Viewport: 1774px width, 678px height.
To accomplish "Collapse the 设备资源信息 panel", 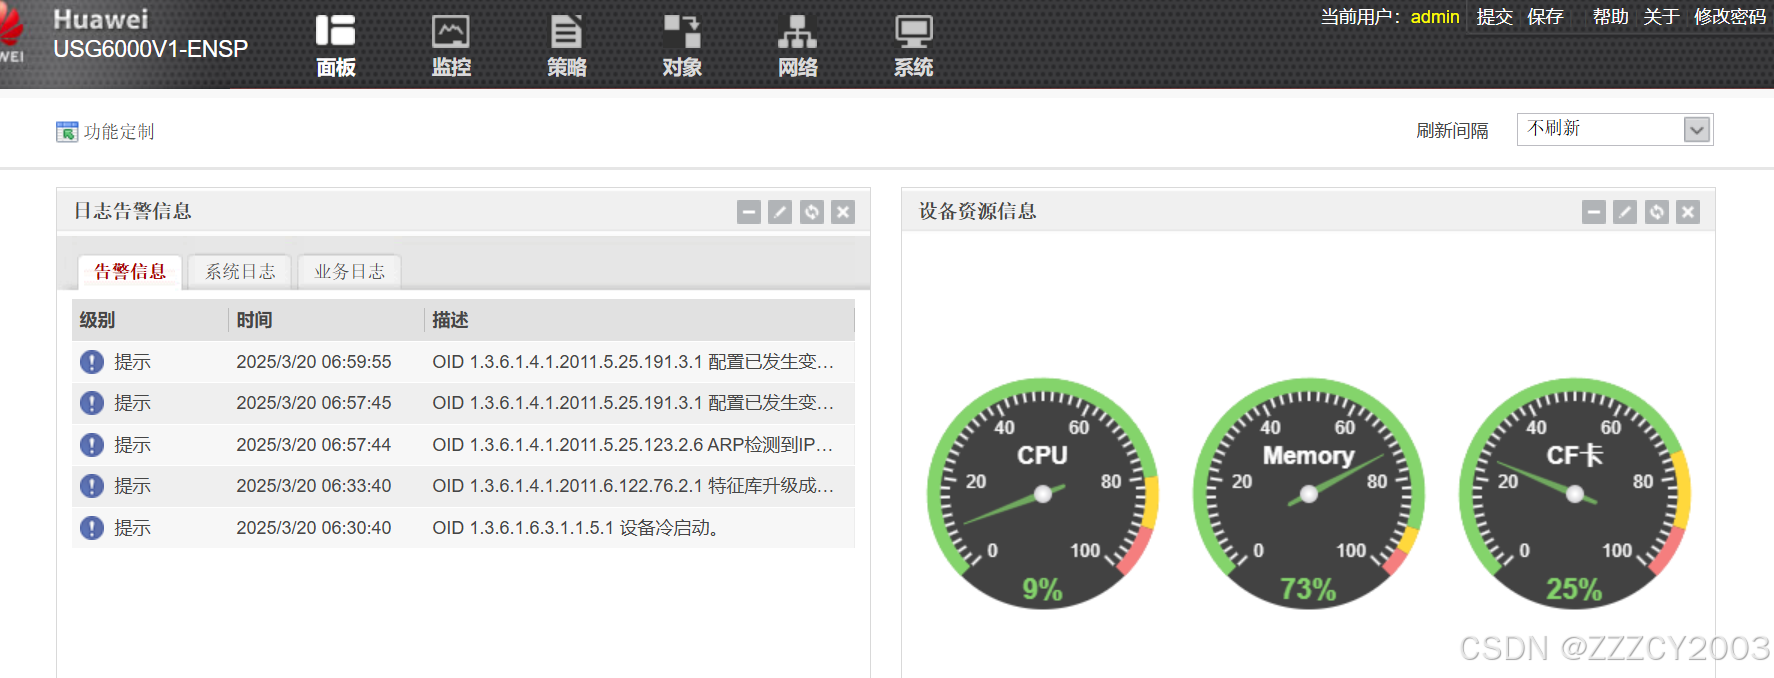I will click(x=1594, y=212).
